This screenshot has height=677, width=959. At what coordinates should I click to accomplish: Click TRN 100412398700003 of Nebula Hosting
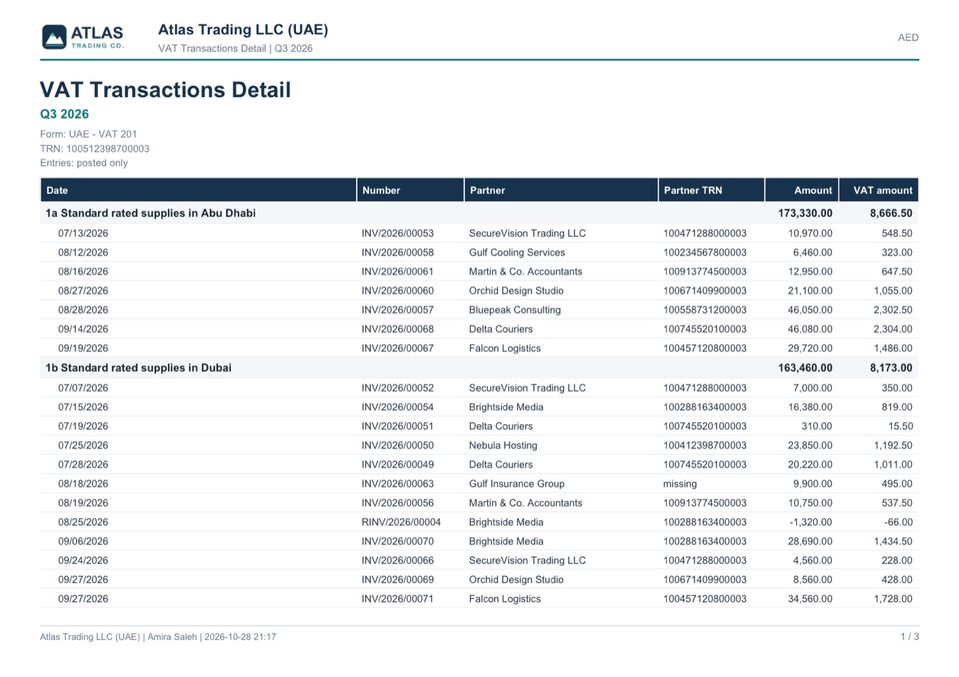pos(705,445)
